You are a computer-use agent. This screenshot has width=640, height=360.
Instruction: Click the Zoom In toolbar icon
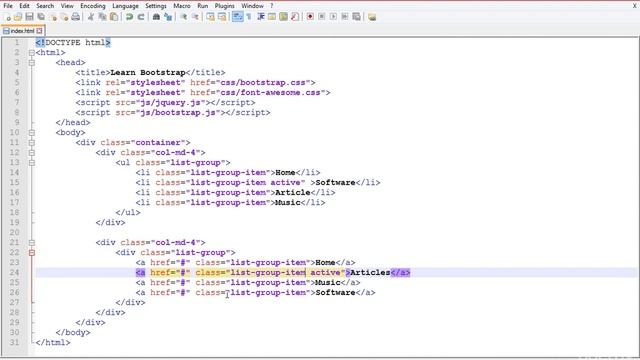click(184, 17)
